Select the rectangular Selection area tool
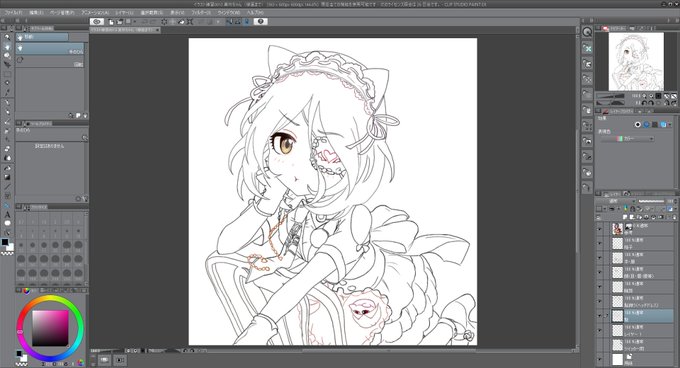Image resolution: width=680 pixels, height=368 pixels. [x=7, y=74]
